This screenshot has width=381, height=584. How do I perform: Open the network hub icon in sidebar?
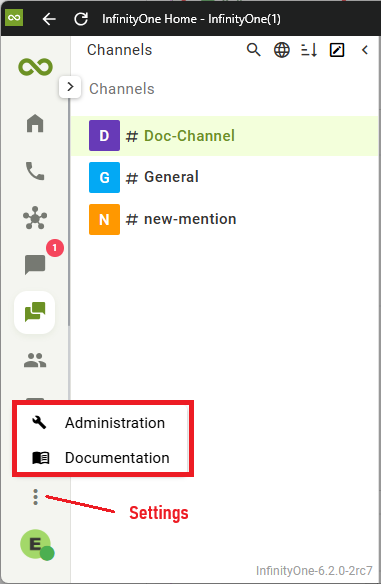[35, 218]
